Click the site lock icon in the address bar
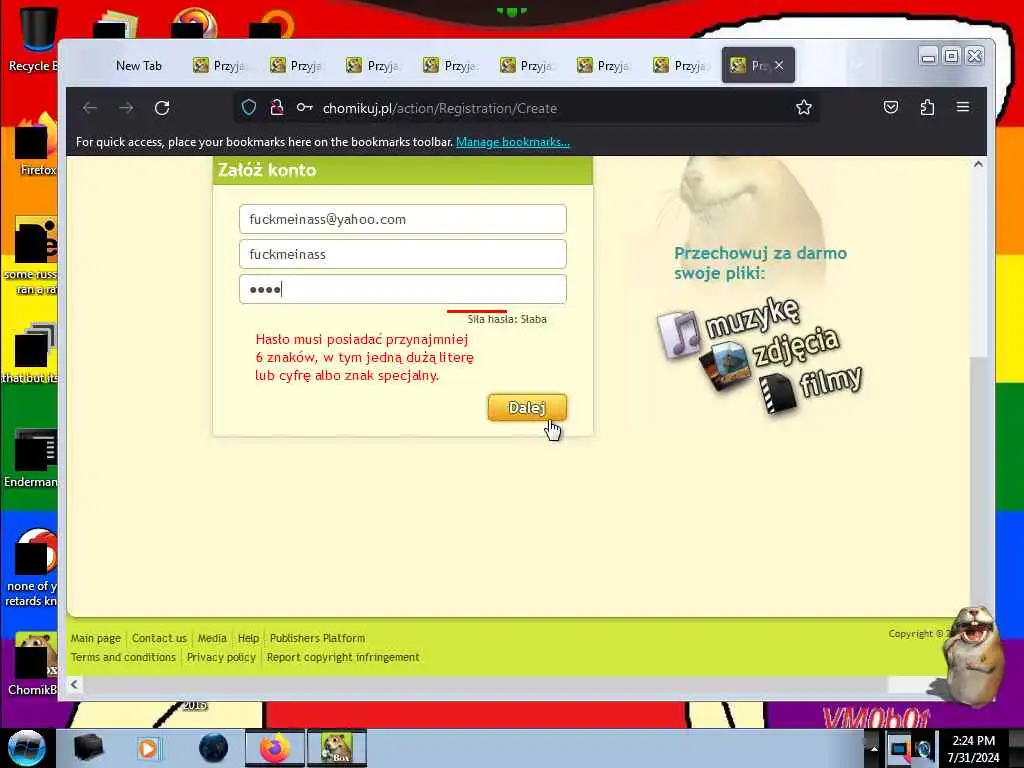The width and height of the screenshot is (1024, 768). pyautogui.click(x=277, y=108)
